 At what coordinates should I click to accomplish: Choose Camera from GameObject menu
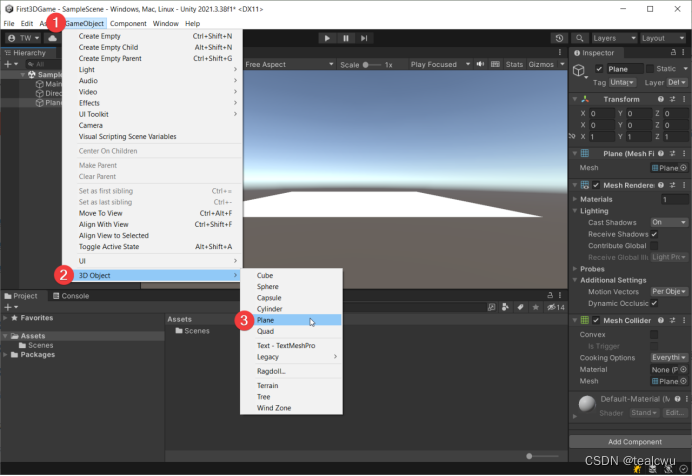click(x=152, y=125)
